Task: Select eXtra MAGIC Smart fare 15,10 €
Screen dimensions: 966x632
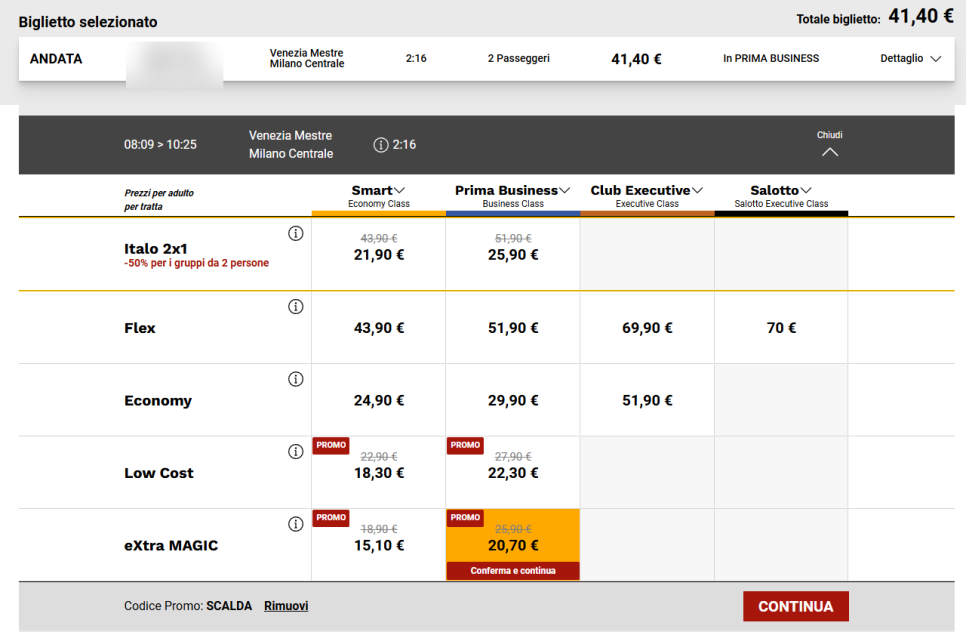Action: point(378,545)
